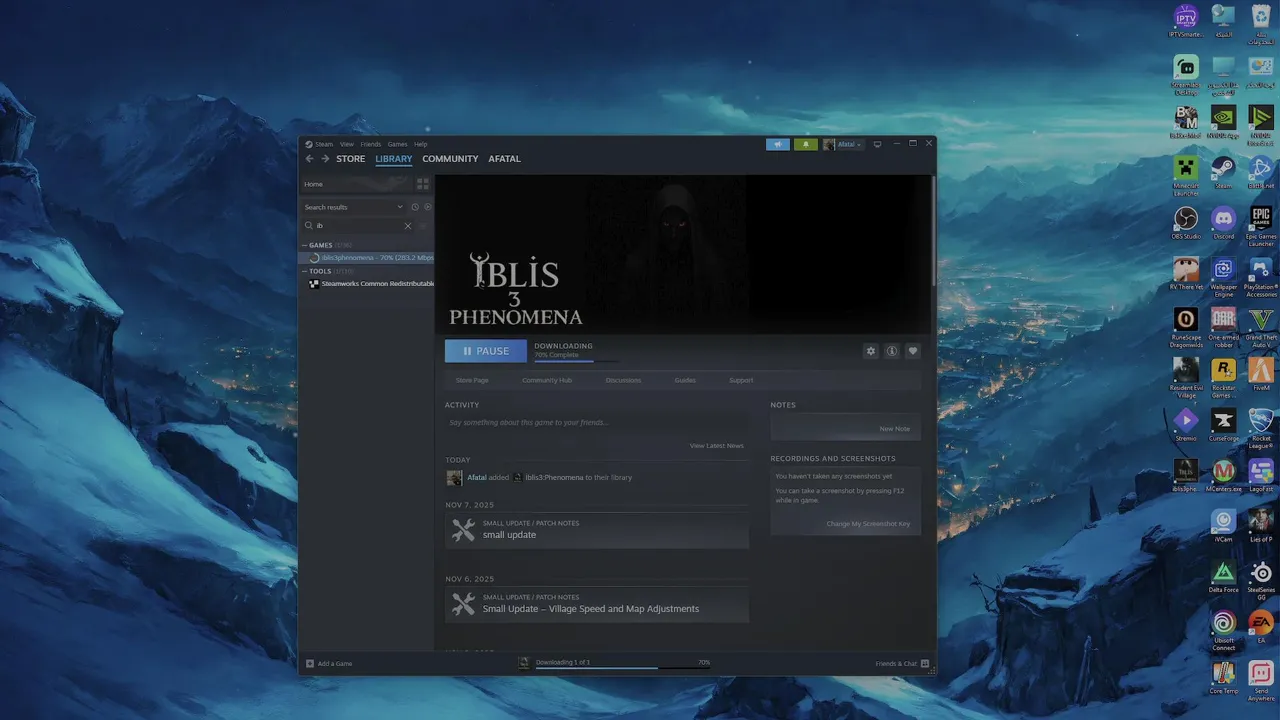Collapse the GAMES category
This screenshot has height=720, width=1280.
tap(305, 245)
